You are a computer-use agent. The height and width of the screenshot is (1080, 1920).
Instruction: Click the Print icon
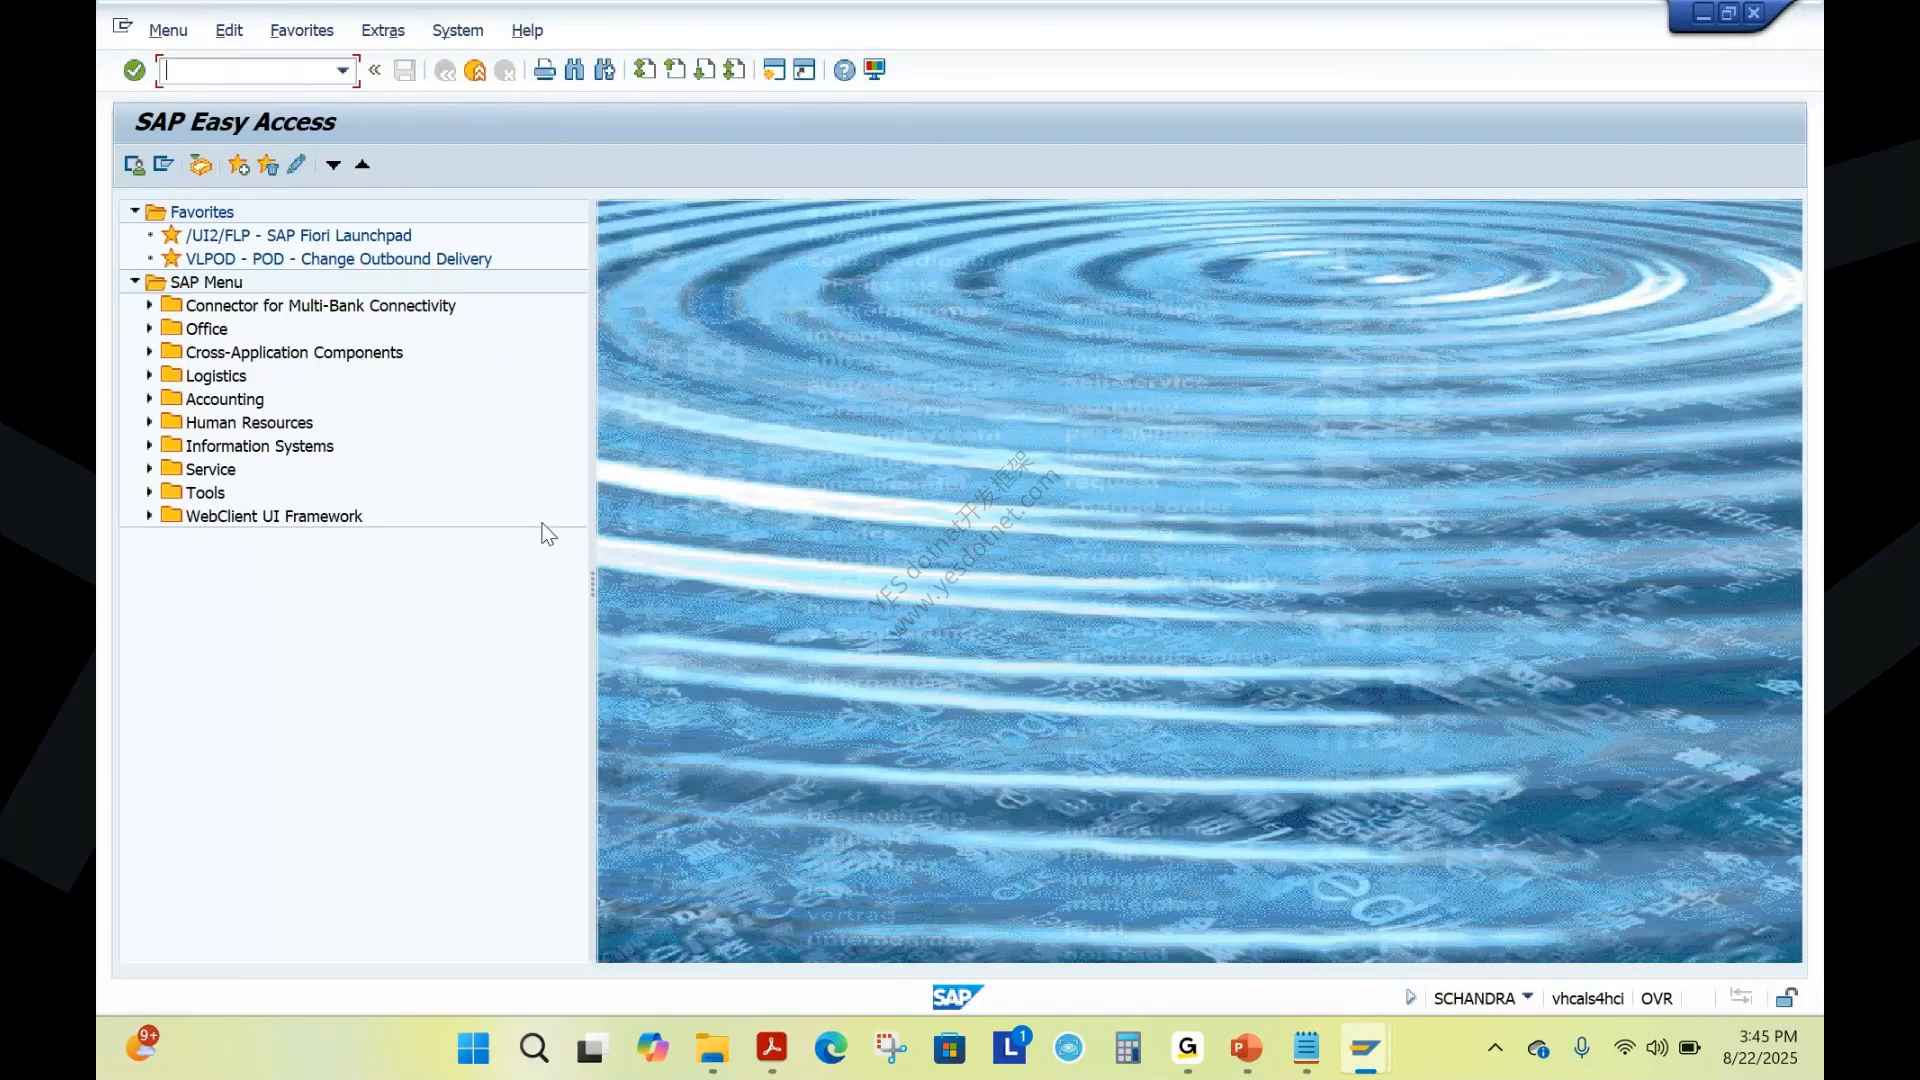pos(545,70)
